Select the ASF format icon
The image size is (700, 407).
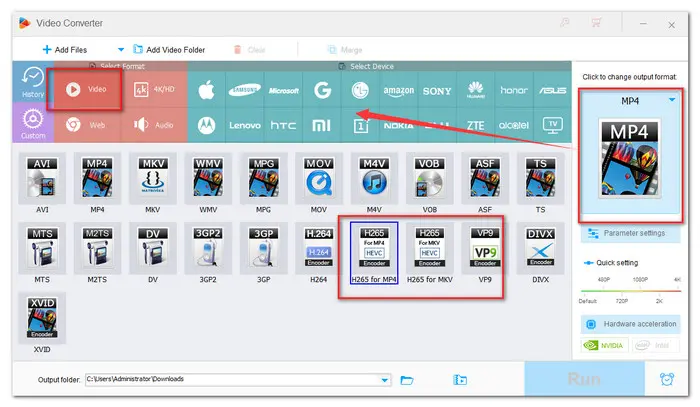click(485, 178)
